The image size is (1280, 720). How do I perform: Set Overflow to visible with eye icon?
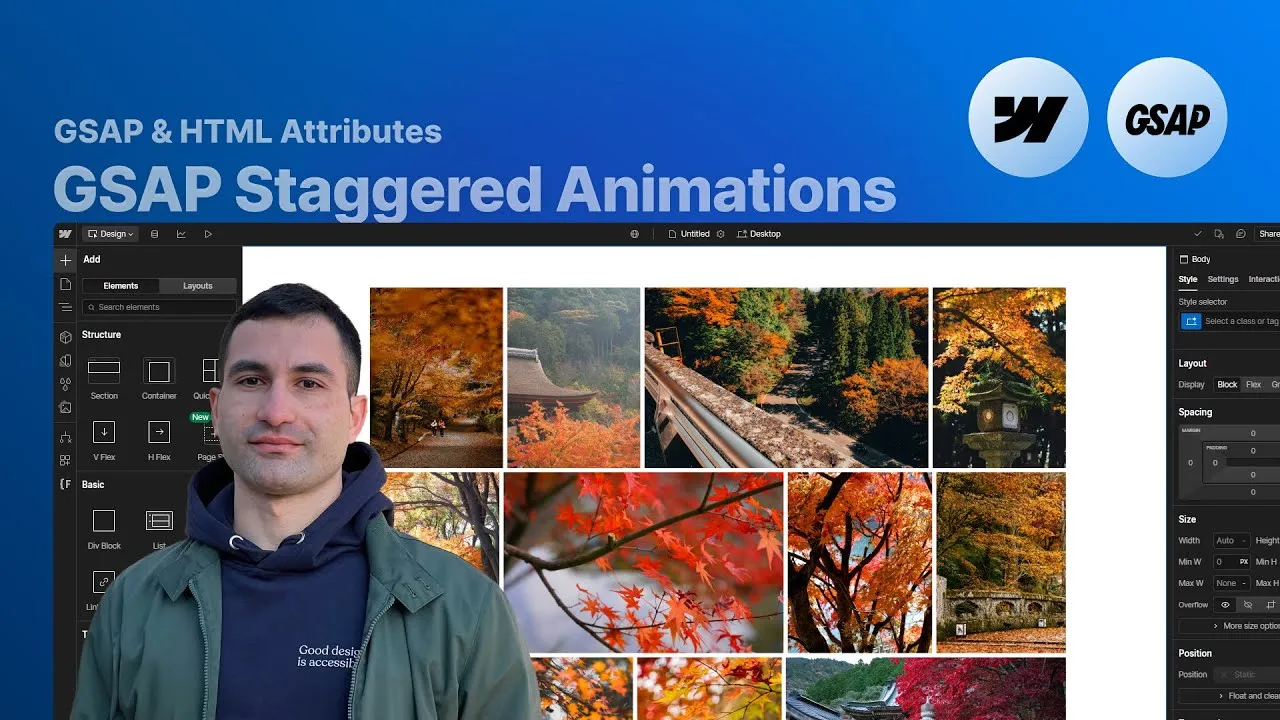coord(1224,605)
